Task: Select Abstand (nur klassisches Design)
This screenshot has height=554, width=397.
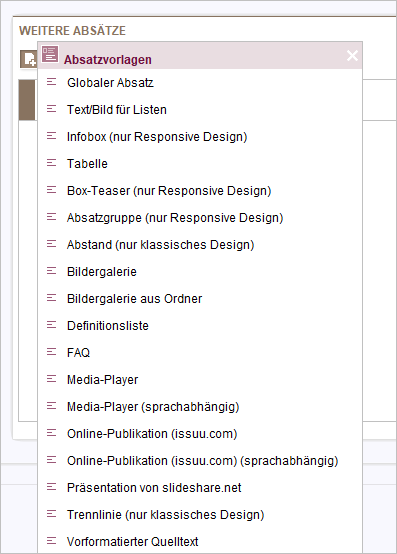Action: tap(161, 244)
